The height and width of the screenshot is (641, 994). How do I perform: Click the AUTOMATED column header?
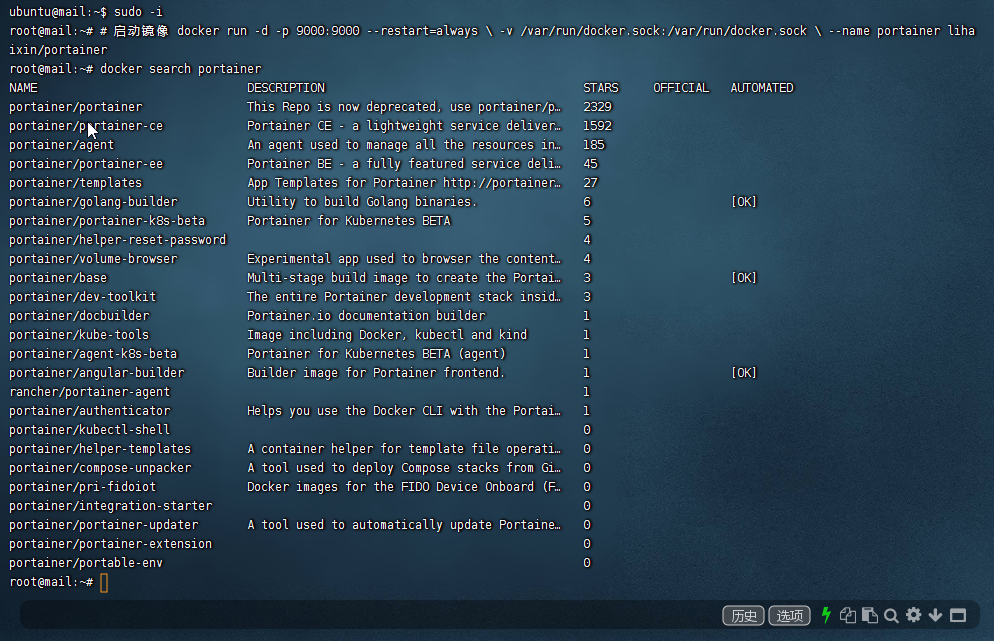coord(762,87)
